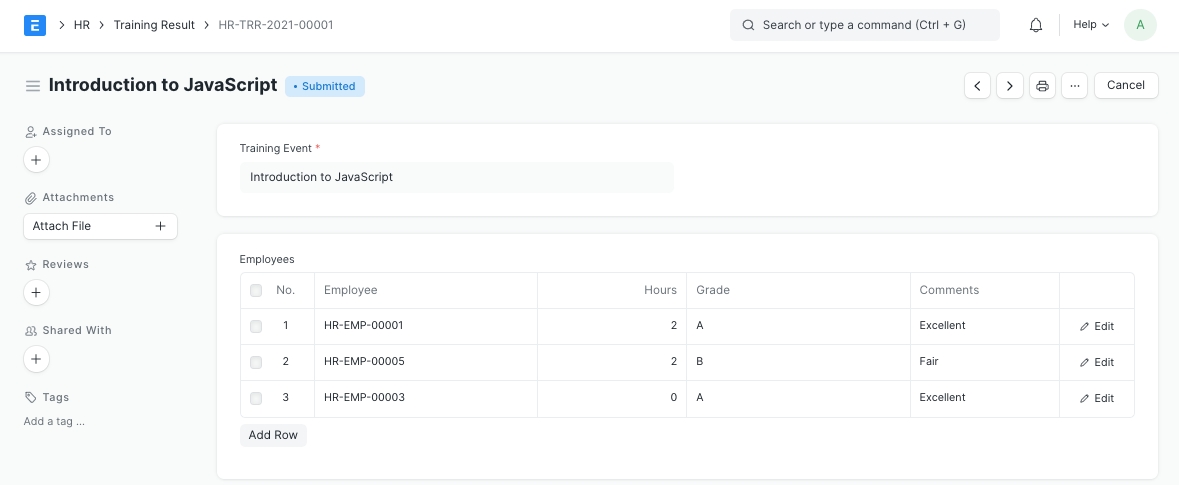Add a review with plus button

click(36, 293)
